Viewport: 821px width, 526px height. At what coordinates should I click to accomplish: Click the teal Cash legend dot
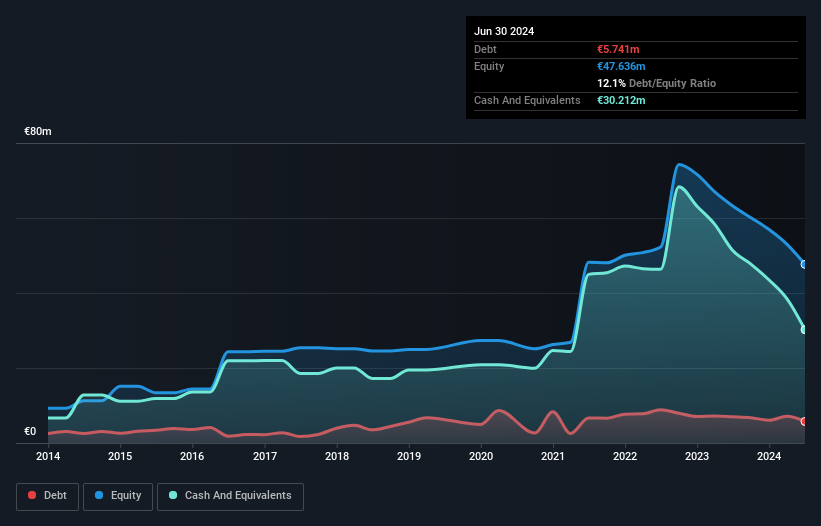click(173, 495)
